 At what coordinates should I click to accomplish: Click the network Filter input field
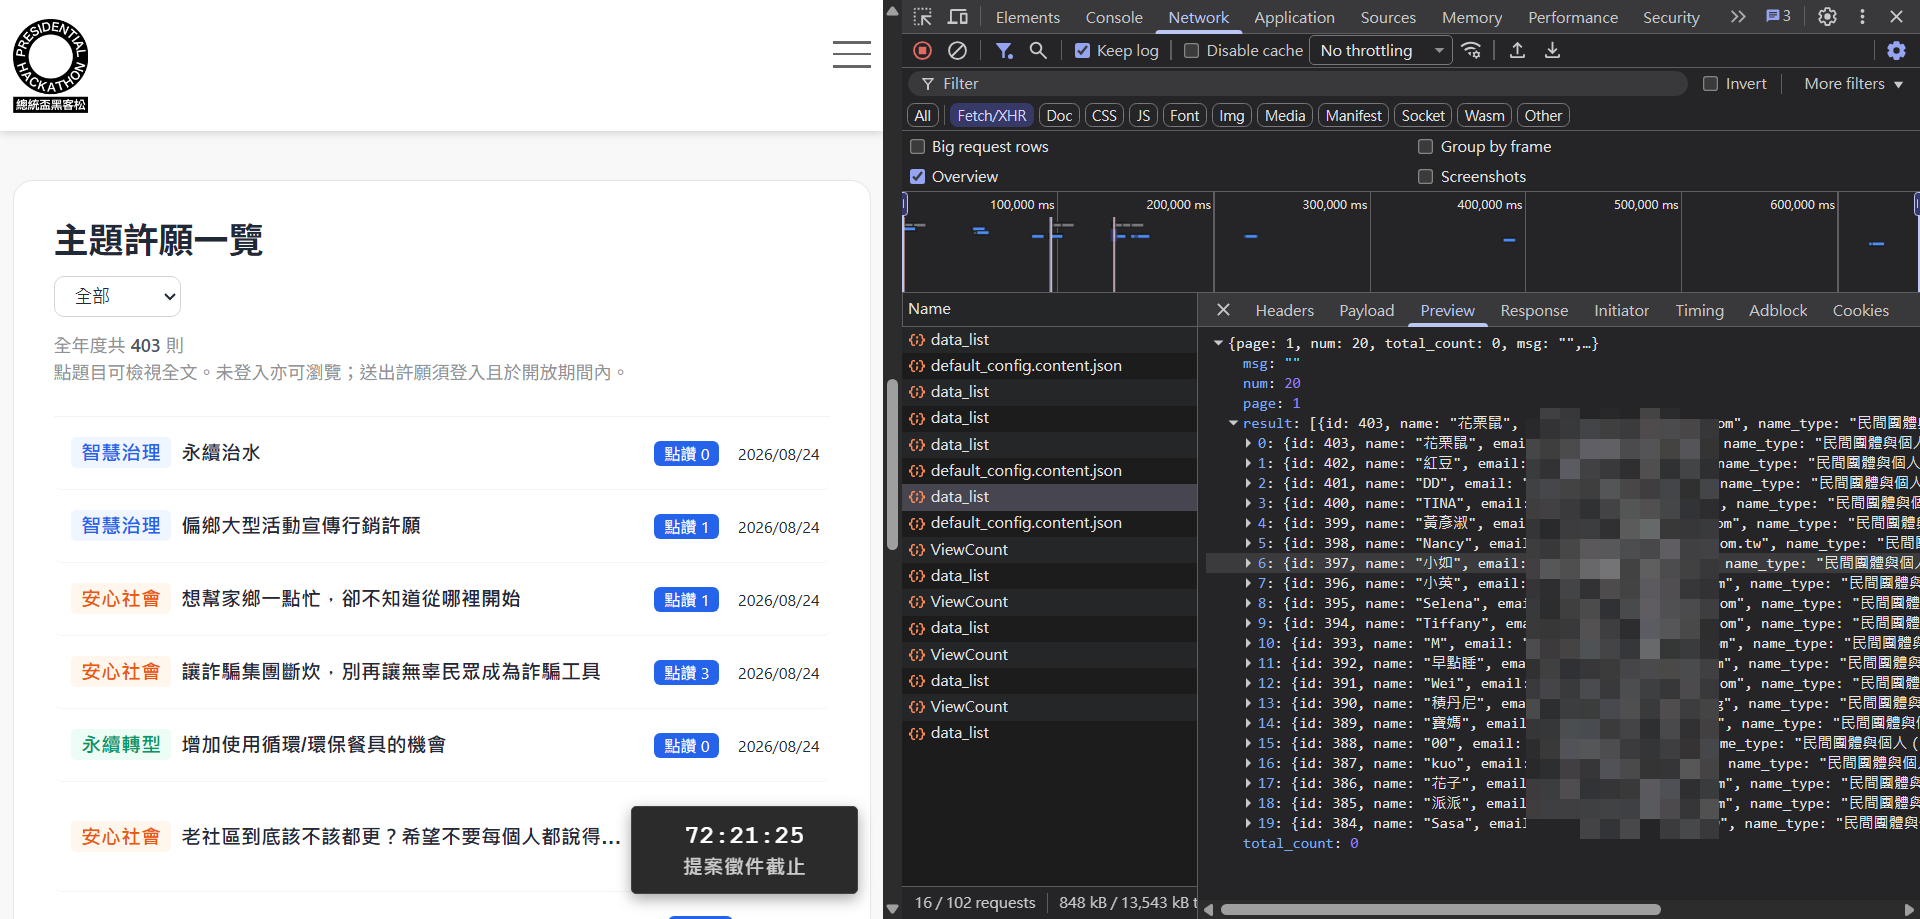click(1300, 84)
